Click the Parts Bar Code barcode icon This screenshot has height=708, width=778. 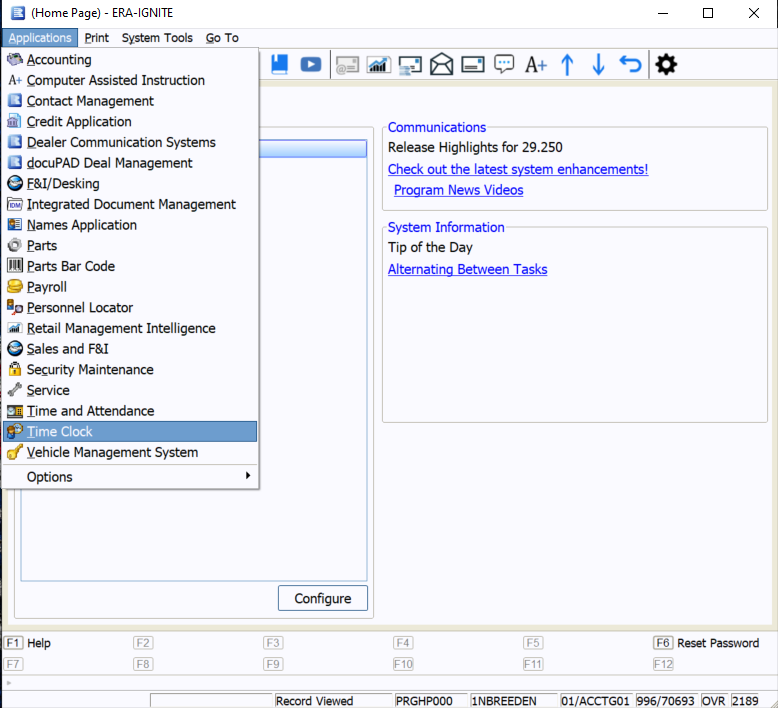(x=15, y=266)
